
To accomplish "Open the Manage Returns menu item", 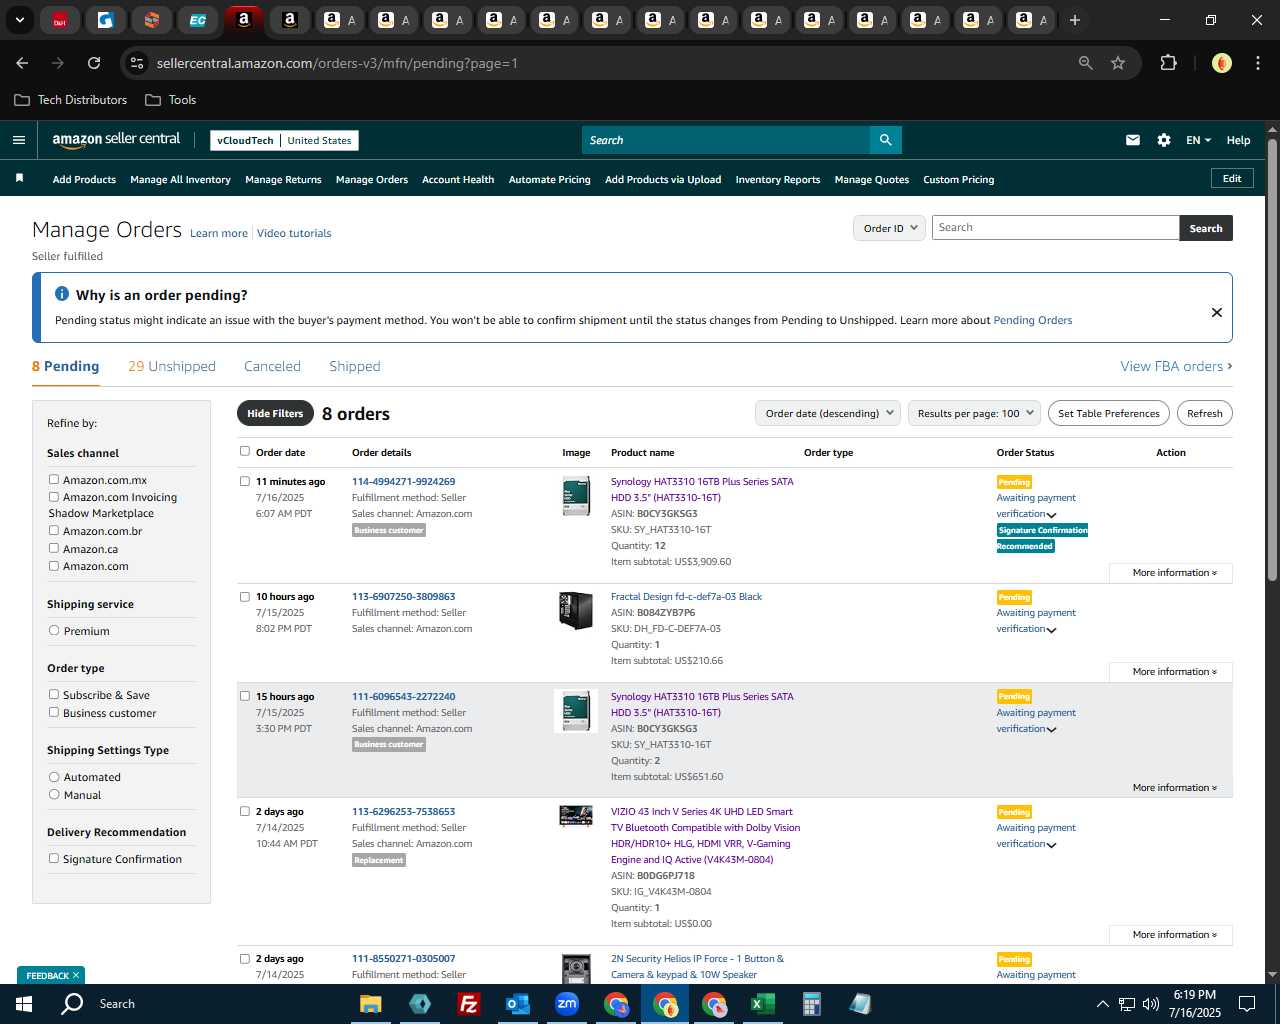I will (283, 180).
